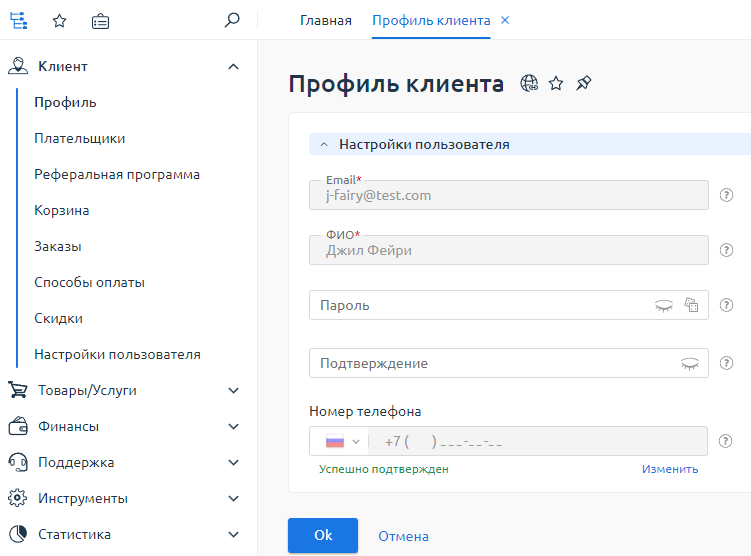The height and width of the screenshot is (556, 751).
Task: Close the Профиль клиента tab
Action: (505, 20)
